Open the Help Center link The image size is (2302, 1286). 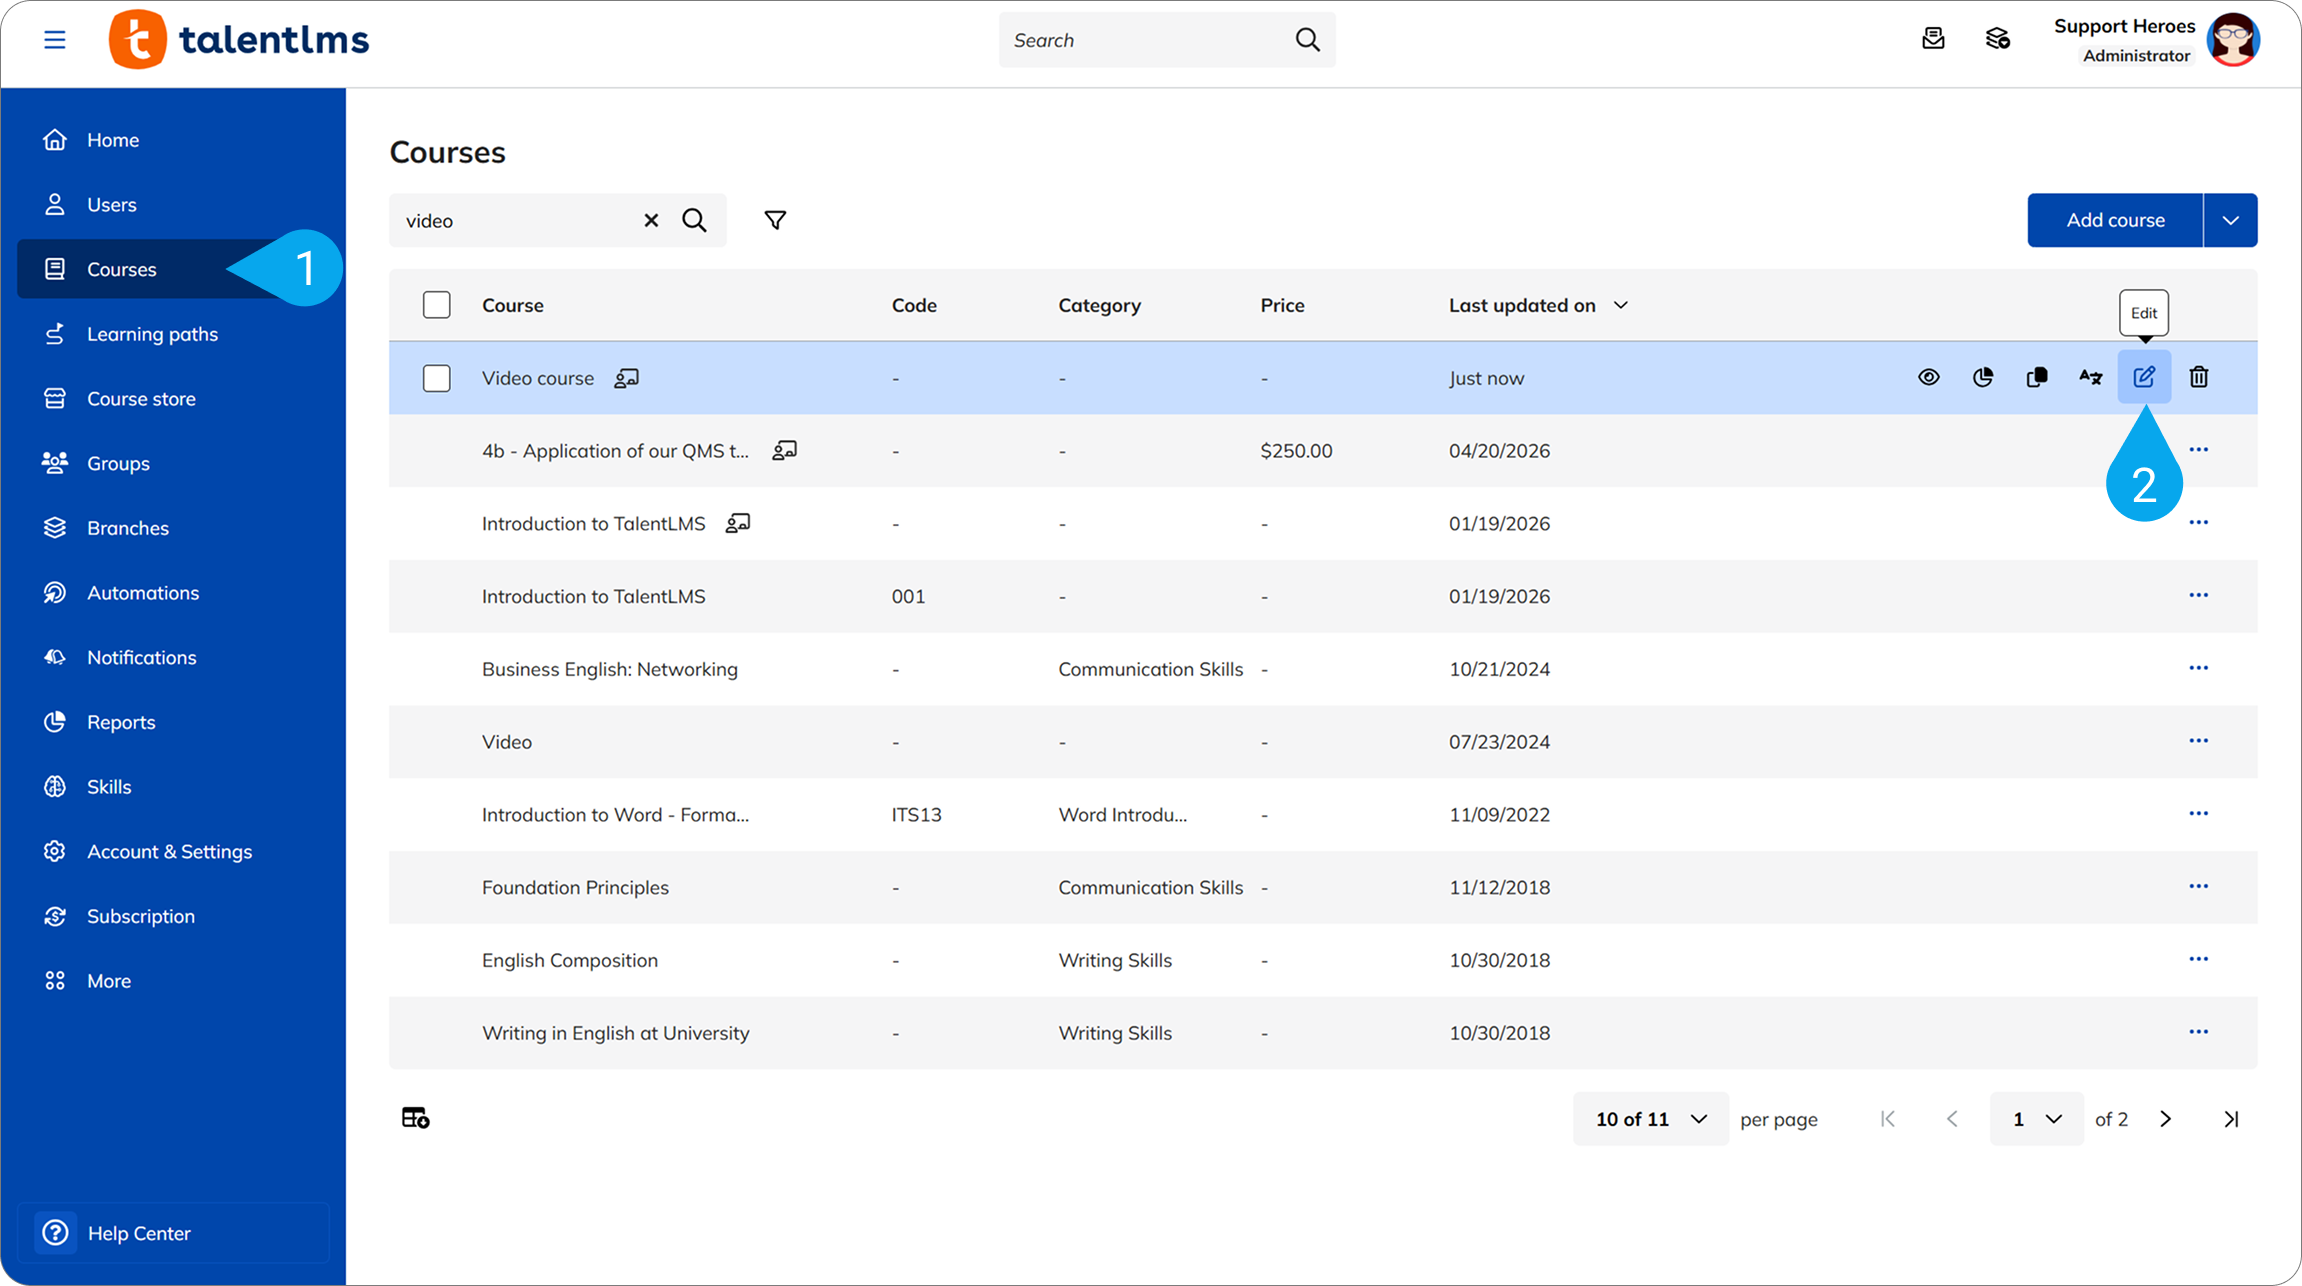pos(139,1233)
